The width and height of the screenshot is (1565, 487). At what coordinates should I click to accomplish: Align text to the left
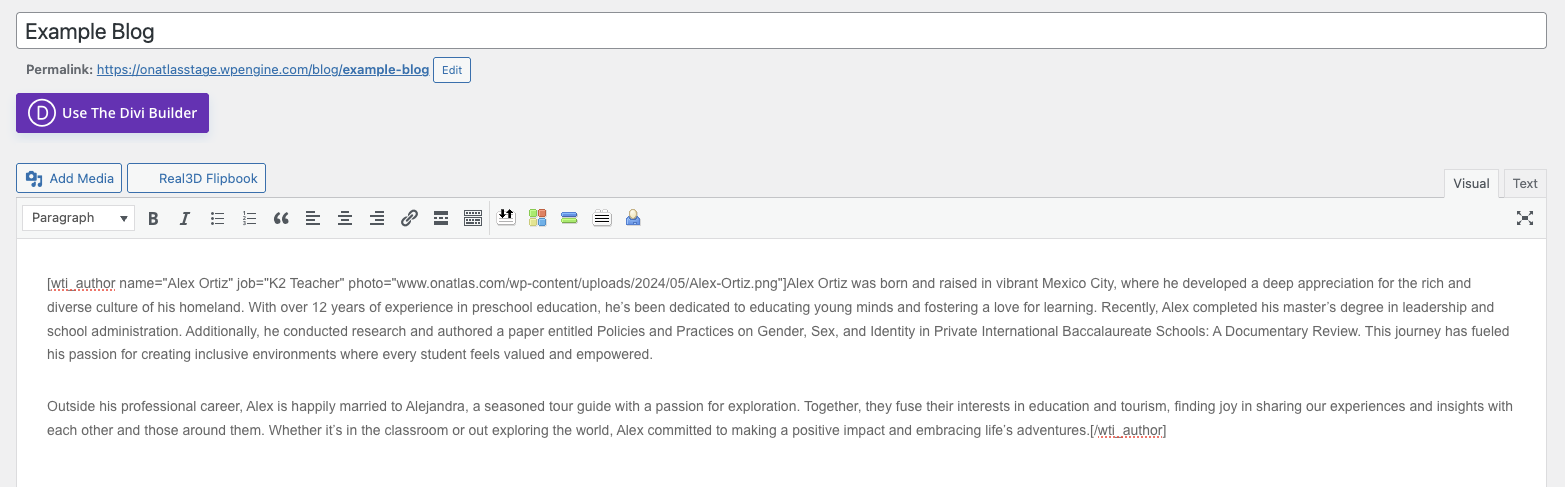pyautogui.click(x=313, y=218)
